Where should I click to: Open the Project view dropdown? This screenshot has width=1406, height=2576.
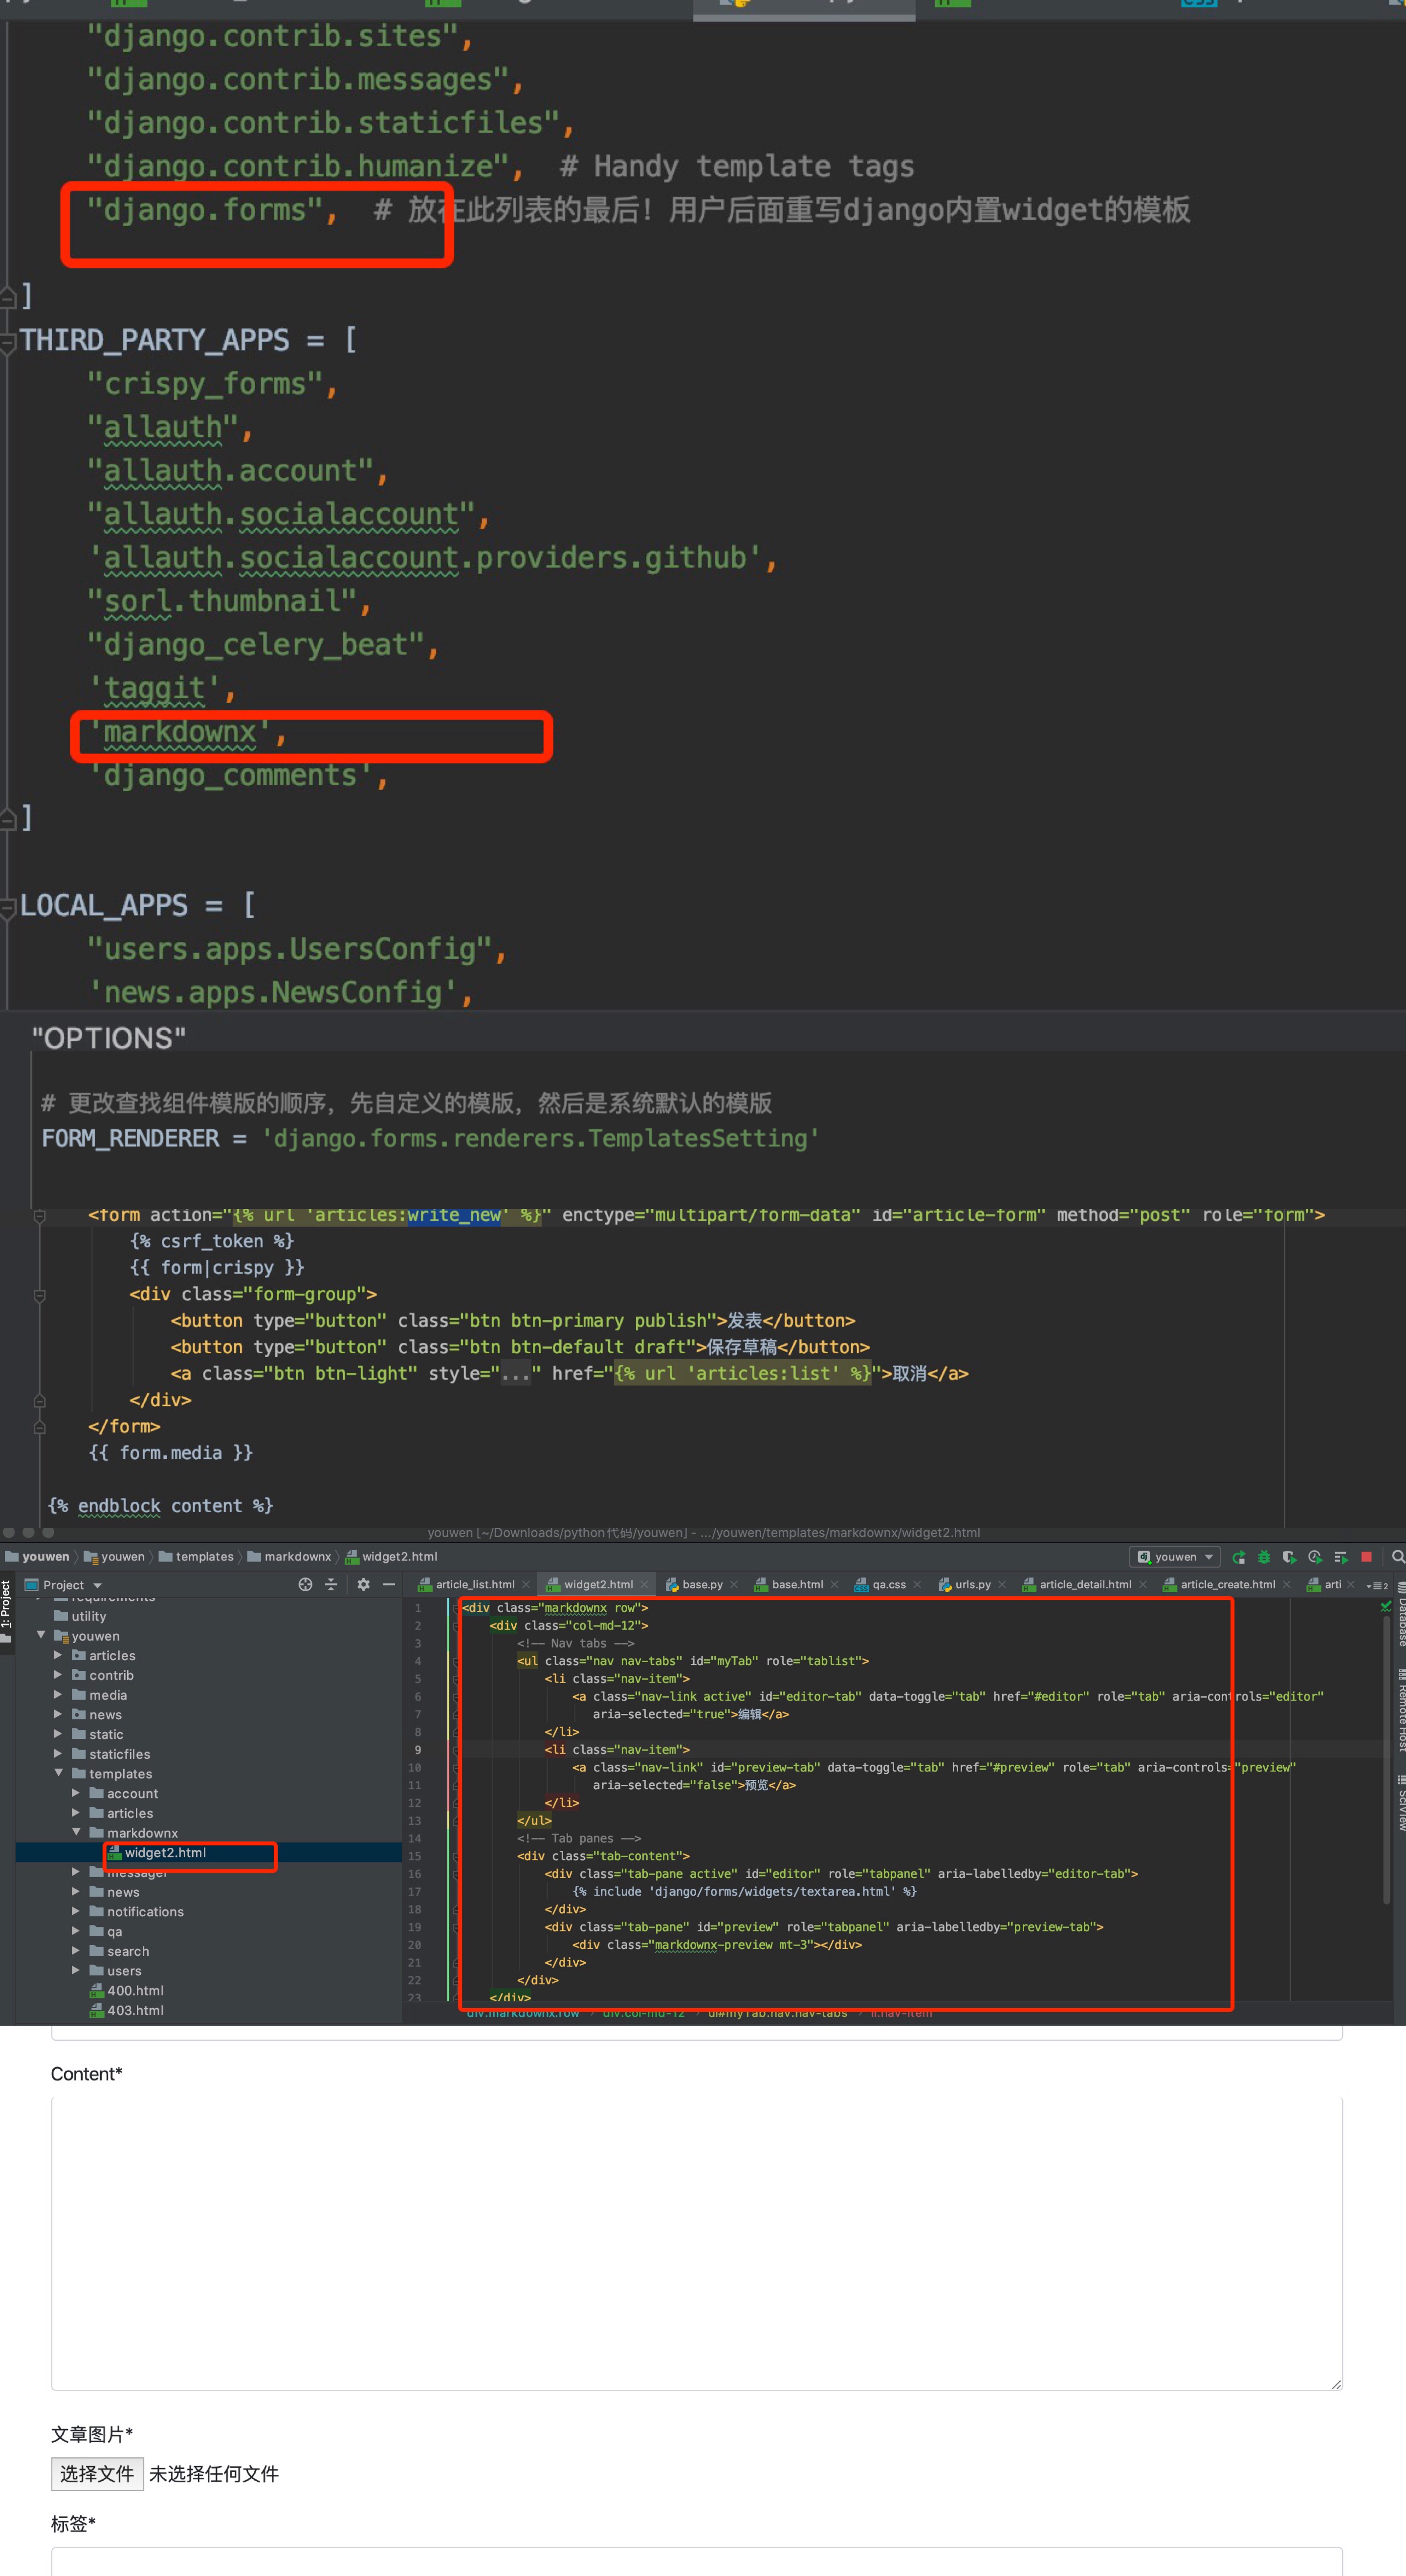pos(97,1585)
